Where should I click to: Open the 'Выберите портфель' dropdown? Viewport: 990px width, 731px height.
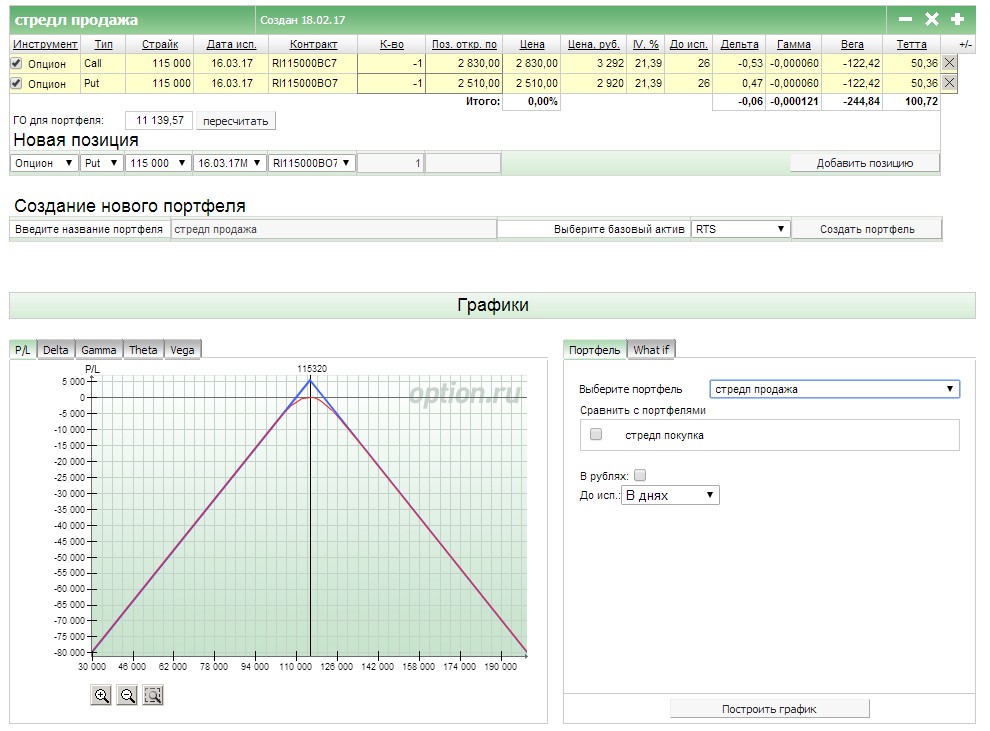tap(834, 389)
